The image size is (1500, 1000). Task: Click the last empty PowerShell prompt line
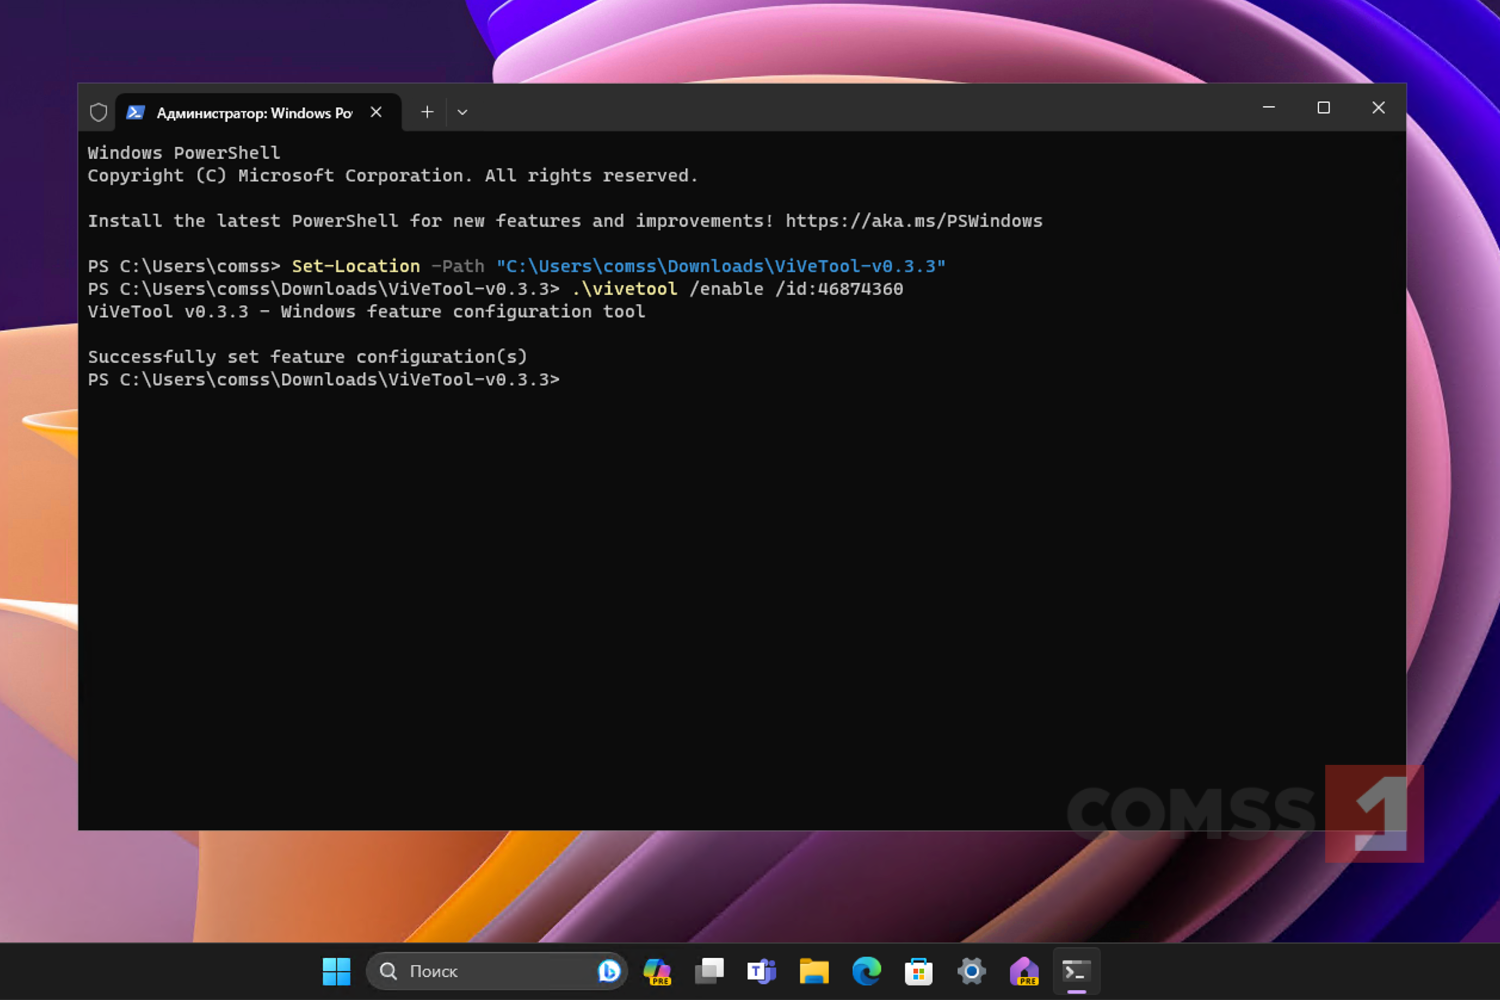pos(323,380)
